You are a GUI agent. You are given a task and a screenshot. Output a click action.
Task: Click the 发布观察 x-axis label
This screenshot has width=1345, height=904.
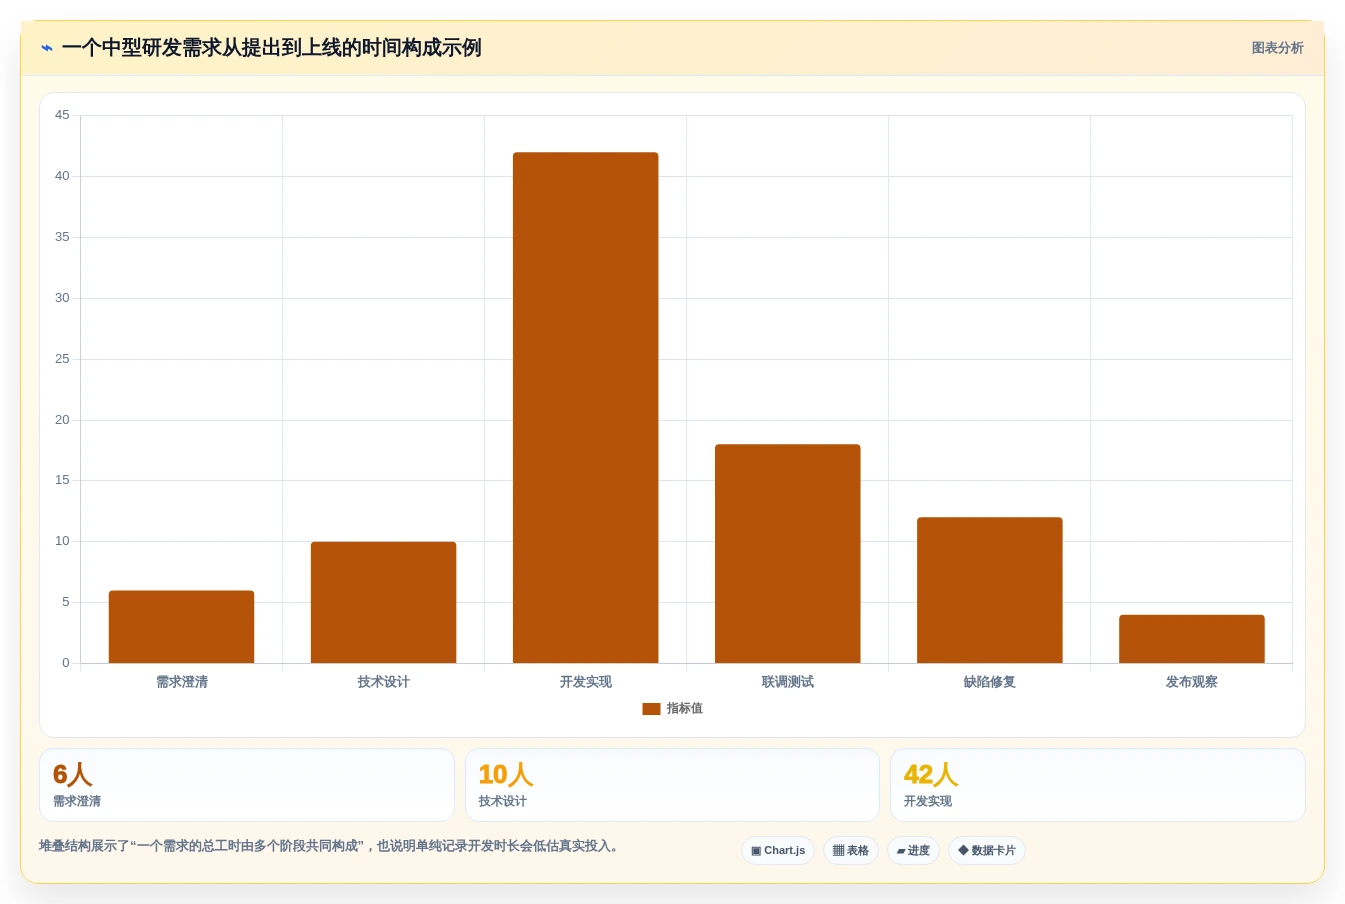pos(1192,682)
